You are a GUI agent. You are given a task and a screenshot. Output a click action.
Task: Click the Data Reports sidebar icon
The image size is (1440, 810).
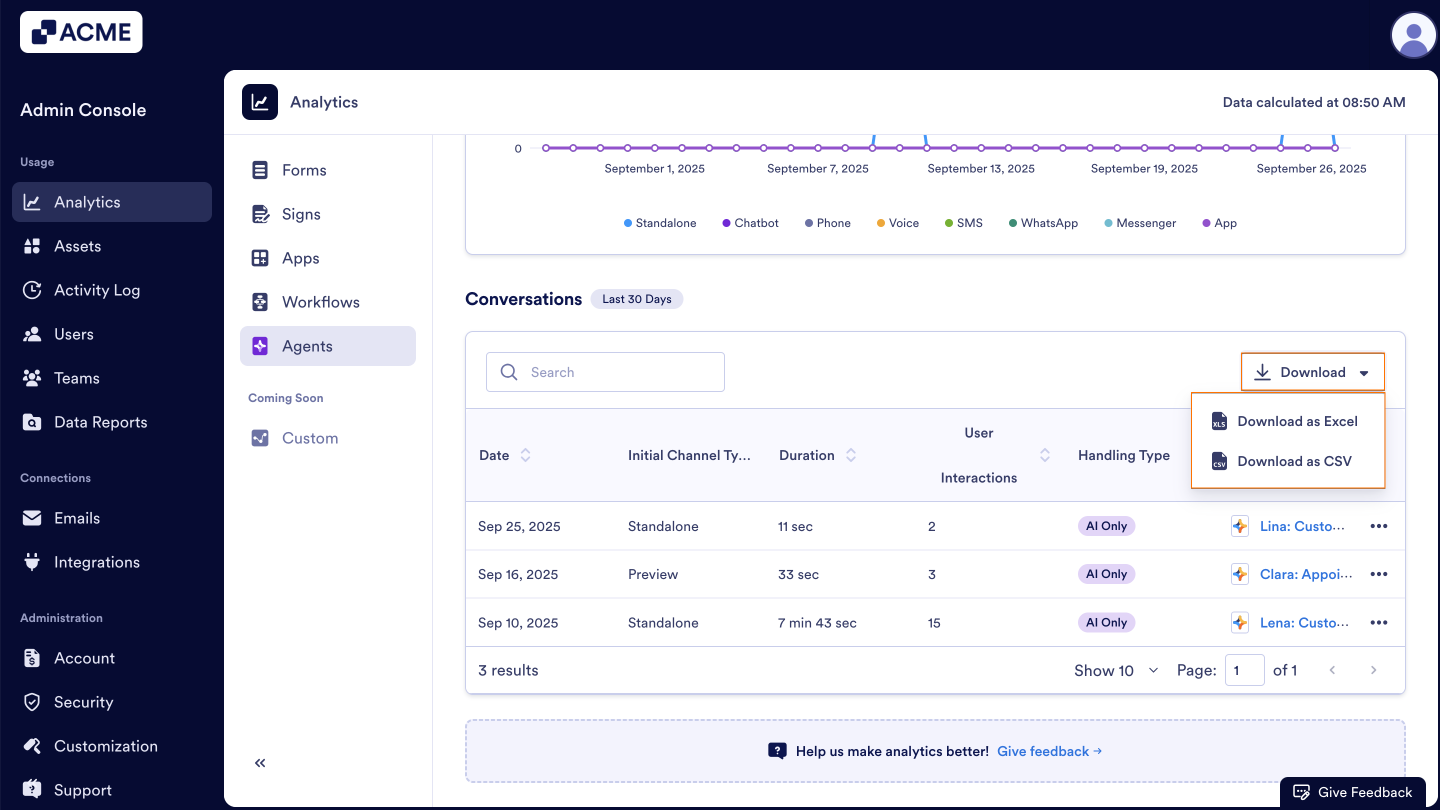(x=31, y=422)
